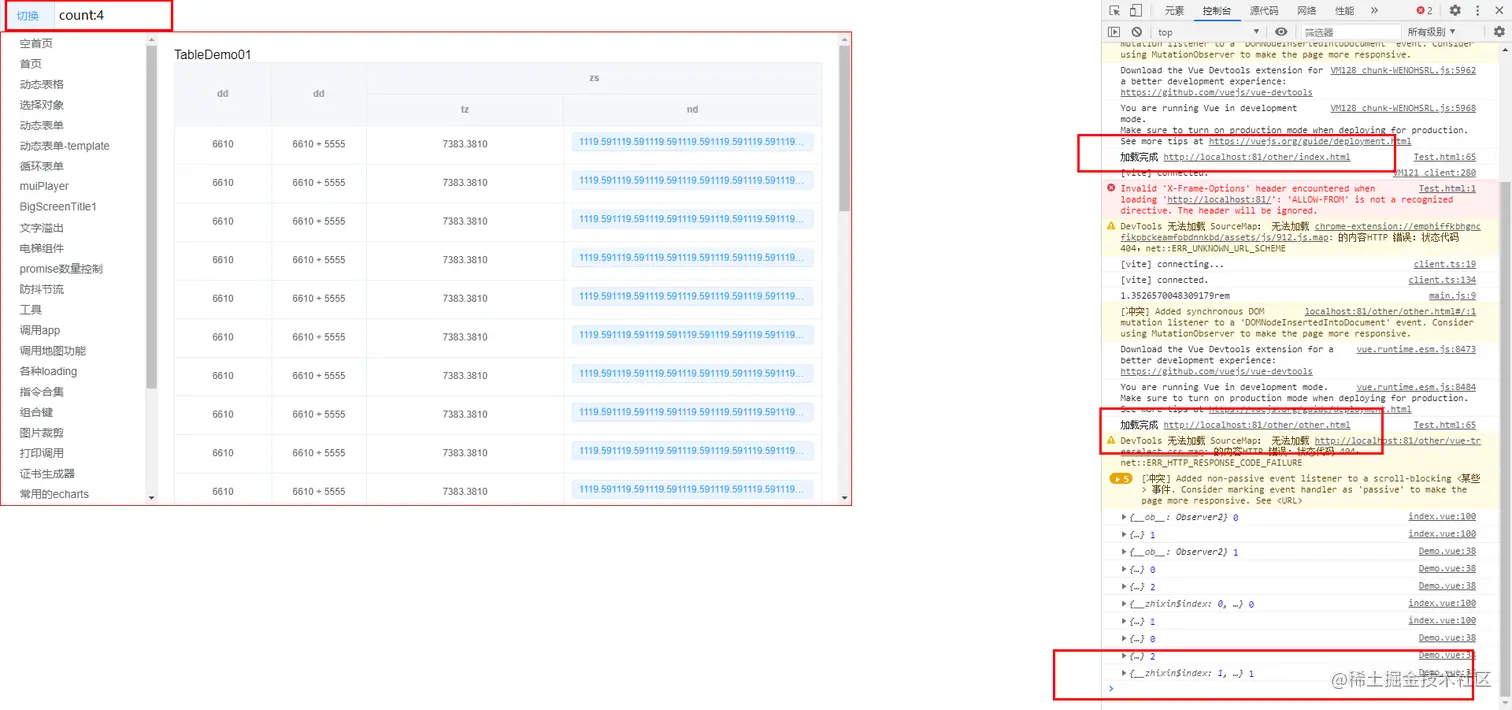Select 调用地图功能 in the sidebar
The image size is (1512, 710).
tap(52, 351)
